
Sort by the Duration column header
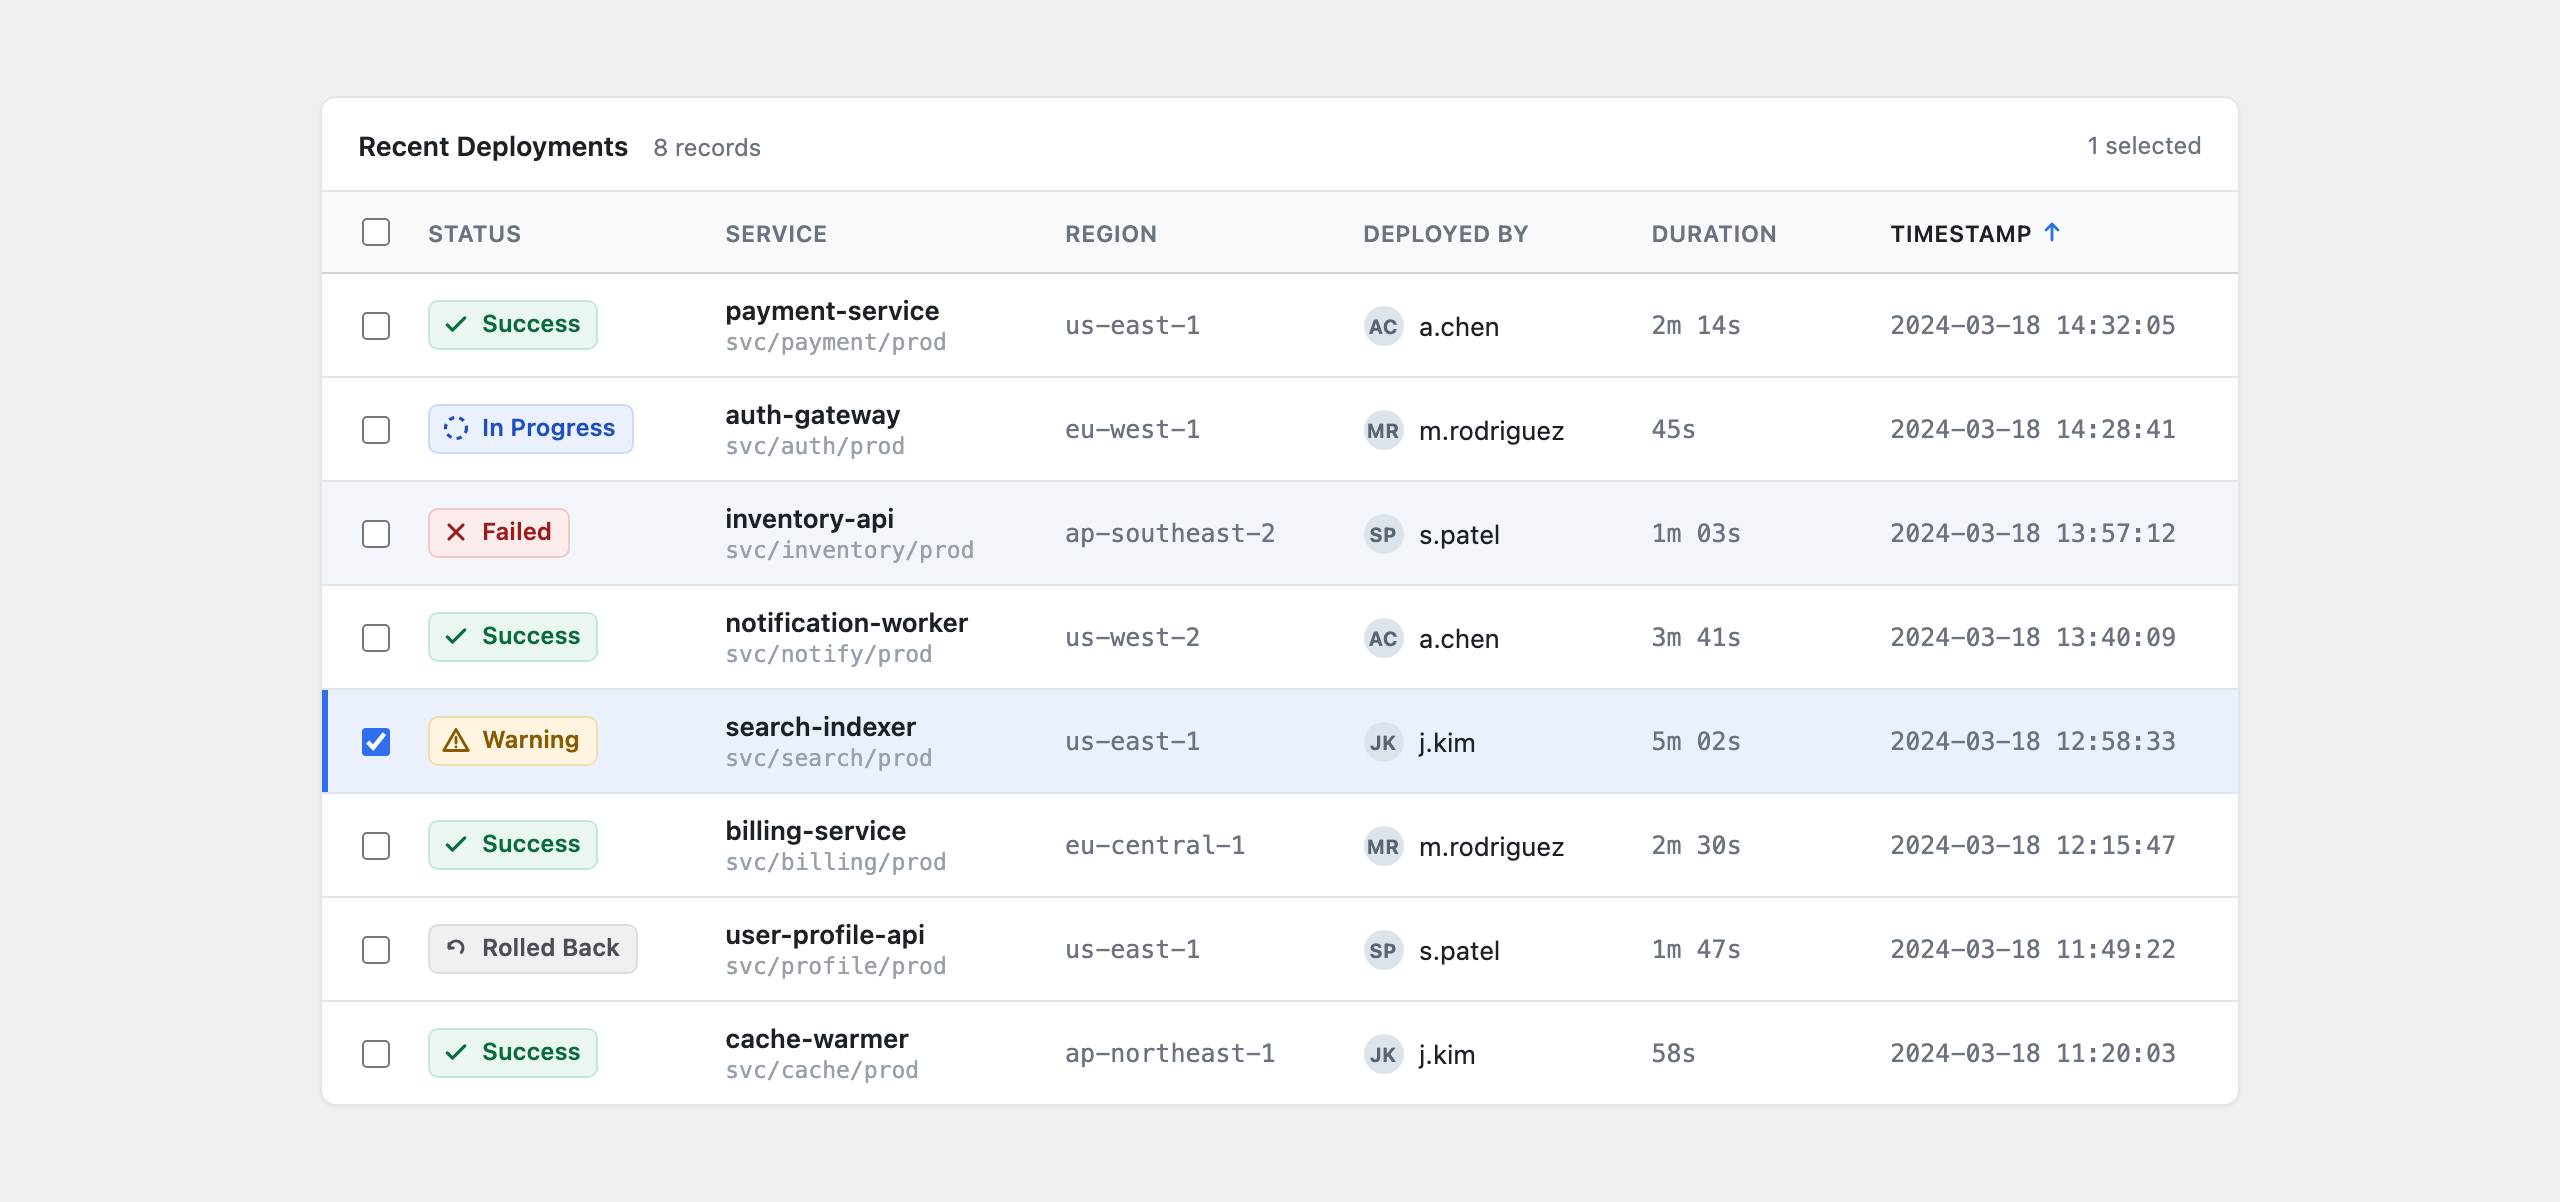[1713, 234]
